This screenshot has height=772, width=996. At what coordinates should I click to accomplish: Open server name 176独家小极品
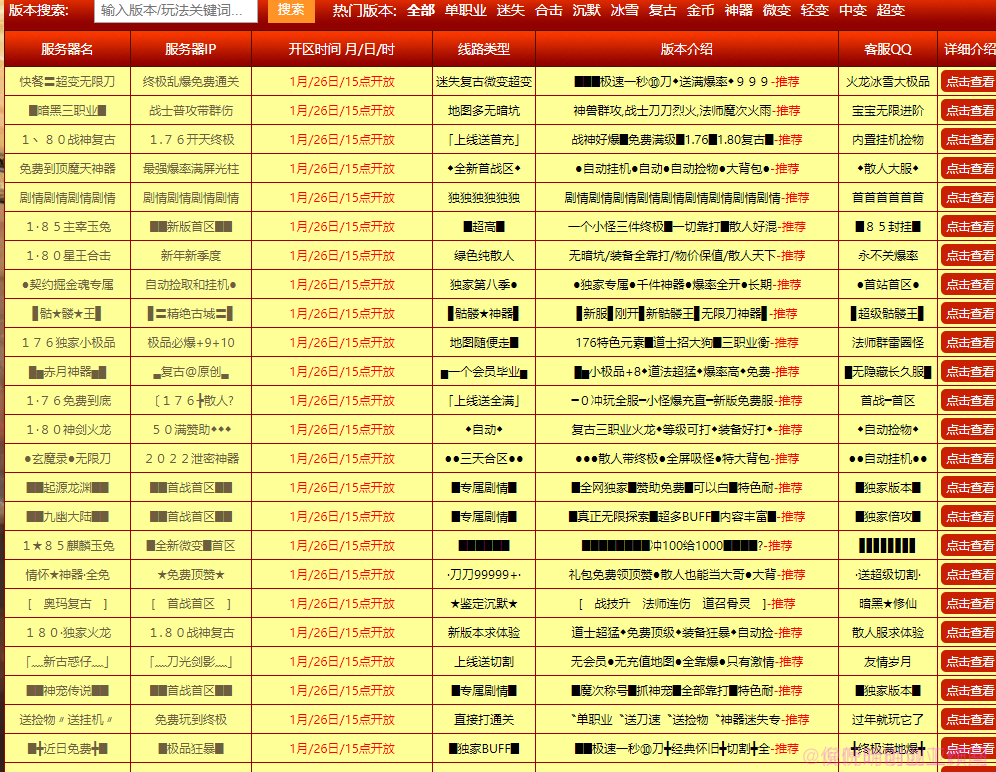67,342
